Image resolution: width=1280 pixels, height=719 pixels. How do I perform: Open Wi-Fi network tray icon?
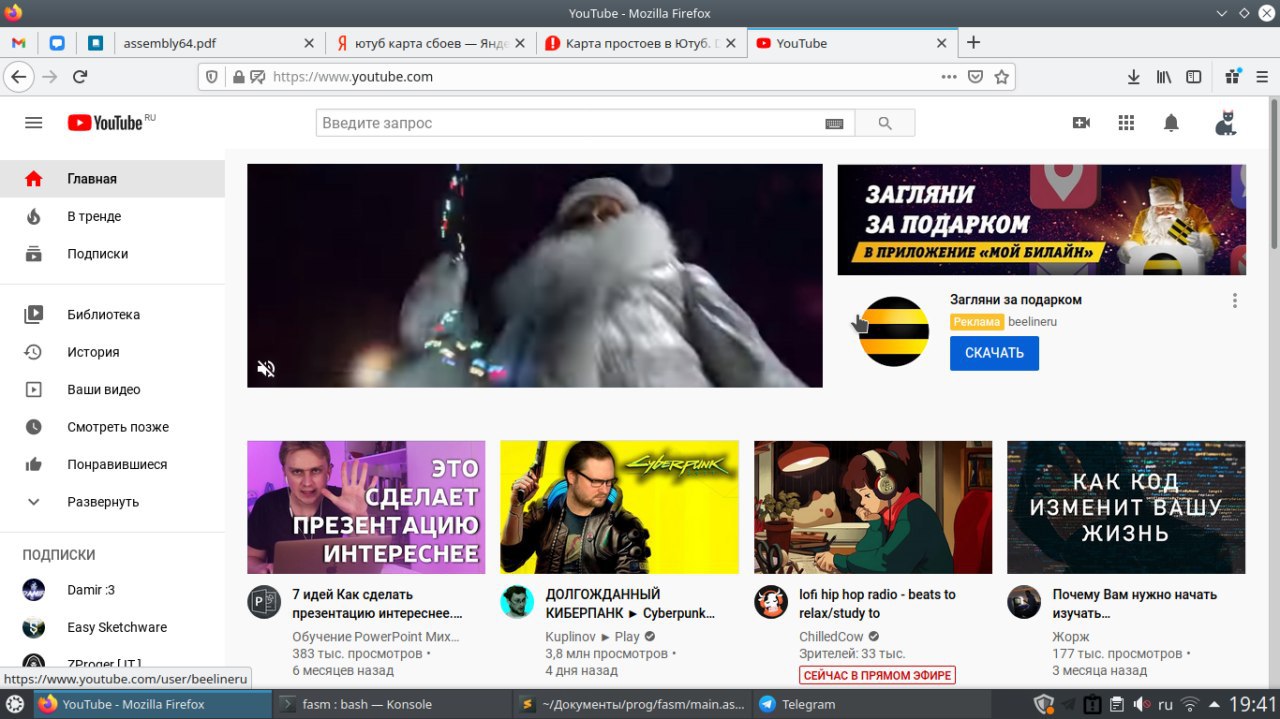1190,704
